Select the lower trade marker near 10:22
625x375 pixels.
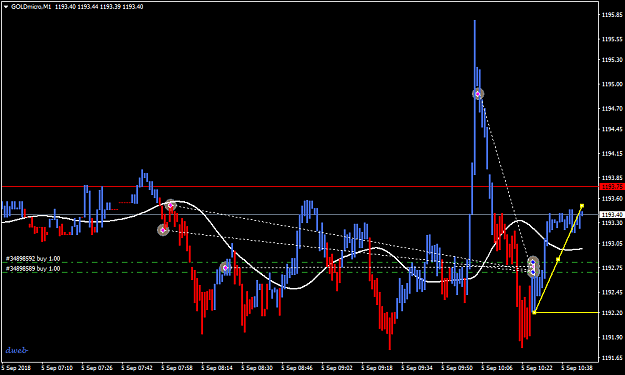[533, 272]
